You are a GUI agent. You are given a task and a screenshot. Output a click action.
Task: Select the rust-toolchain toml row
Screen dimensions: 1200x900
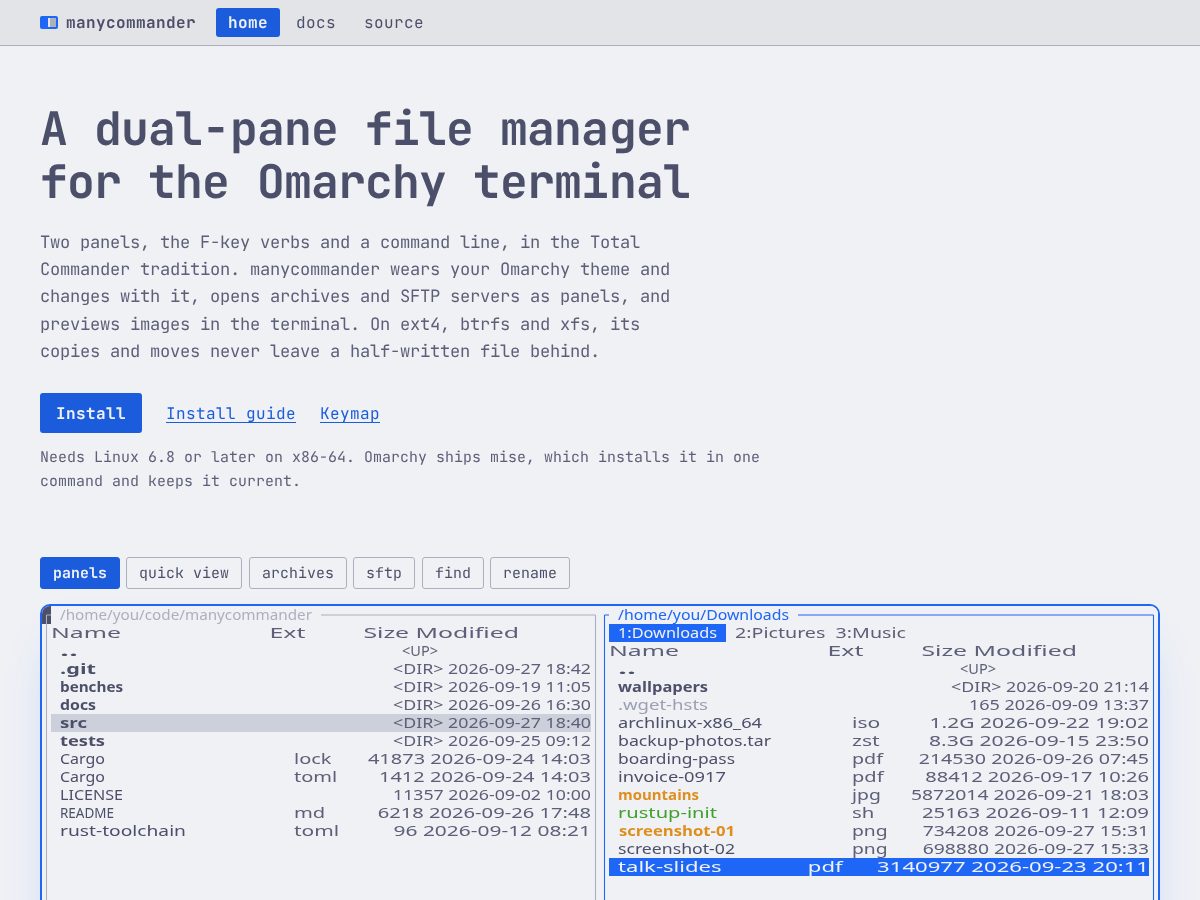(x=321, y=831)
